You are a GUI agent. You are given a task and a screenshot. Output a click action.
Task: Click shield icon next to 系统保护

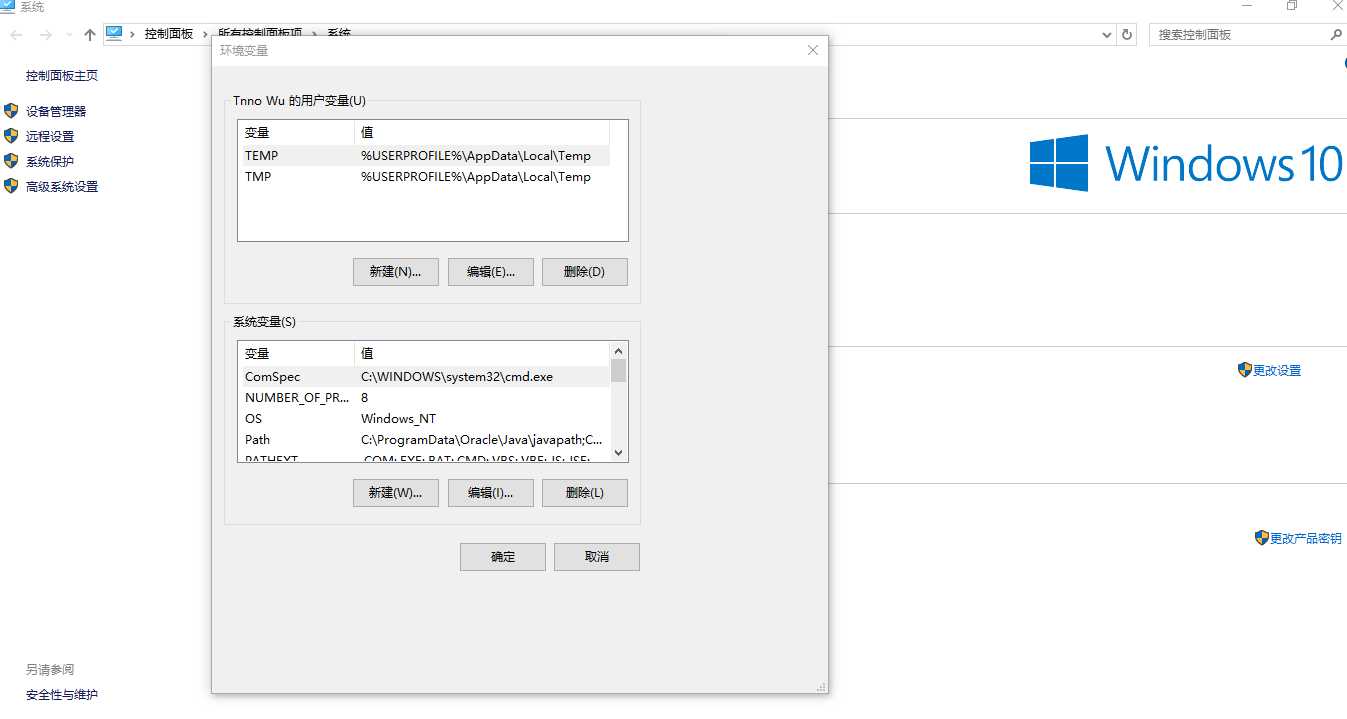pyautogui.click(x=11, y=161)
